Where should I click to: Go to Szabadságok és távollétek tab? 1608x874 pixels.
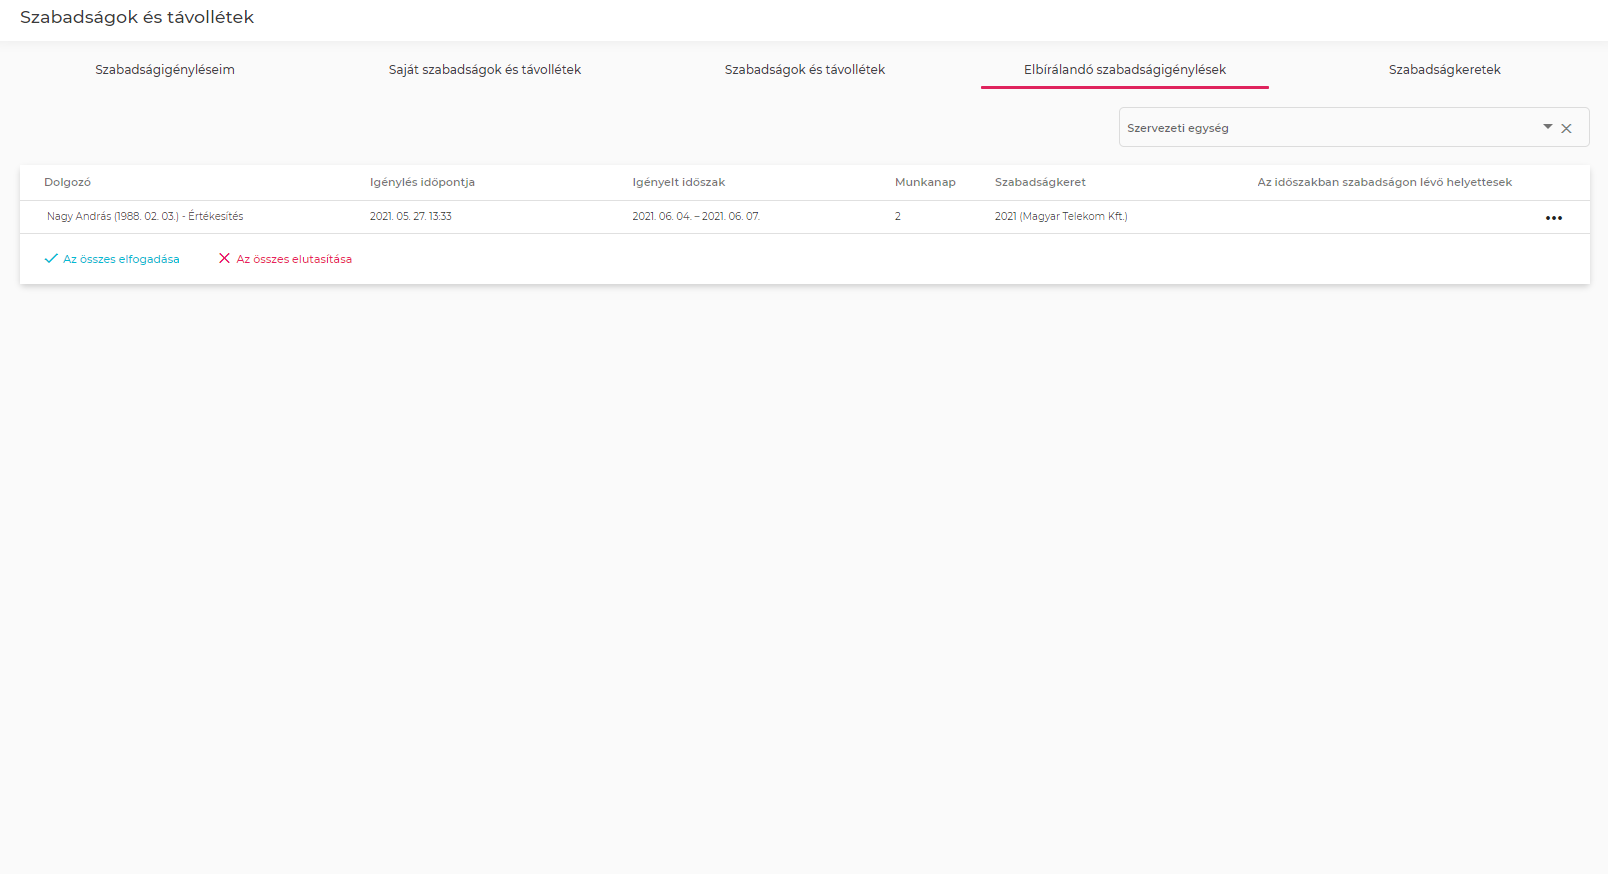(x=804, y=70)
